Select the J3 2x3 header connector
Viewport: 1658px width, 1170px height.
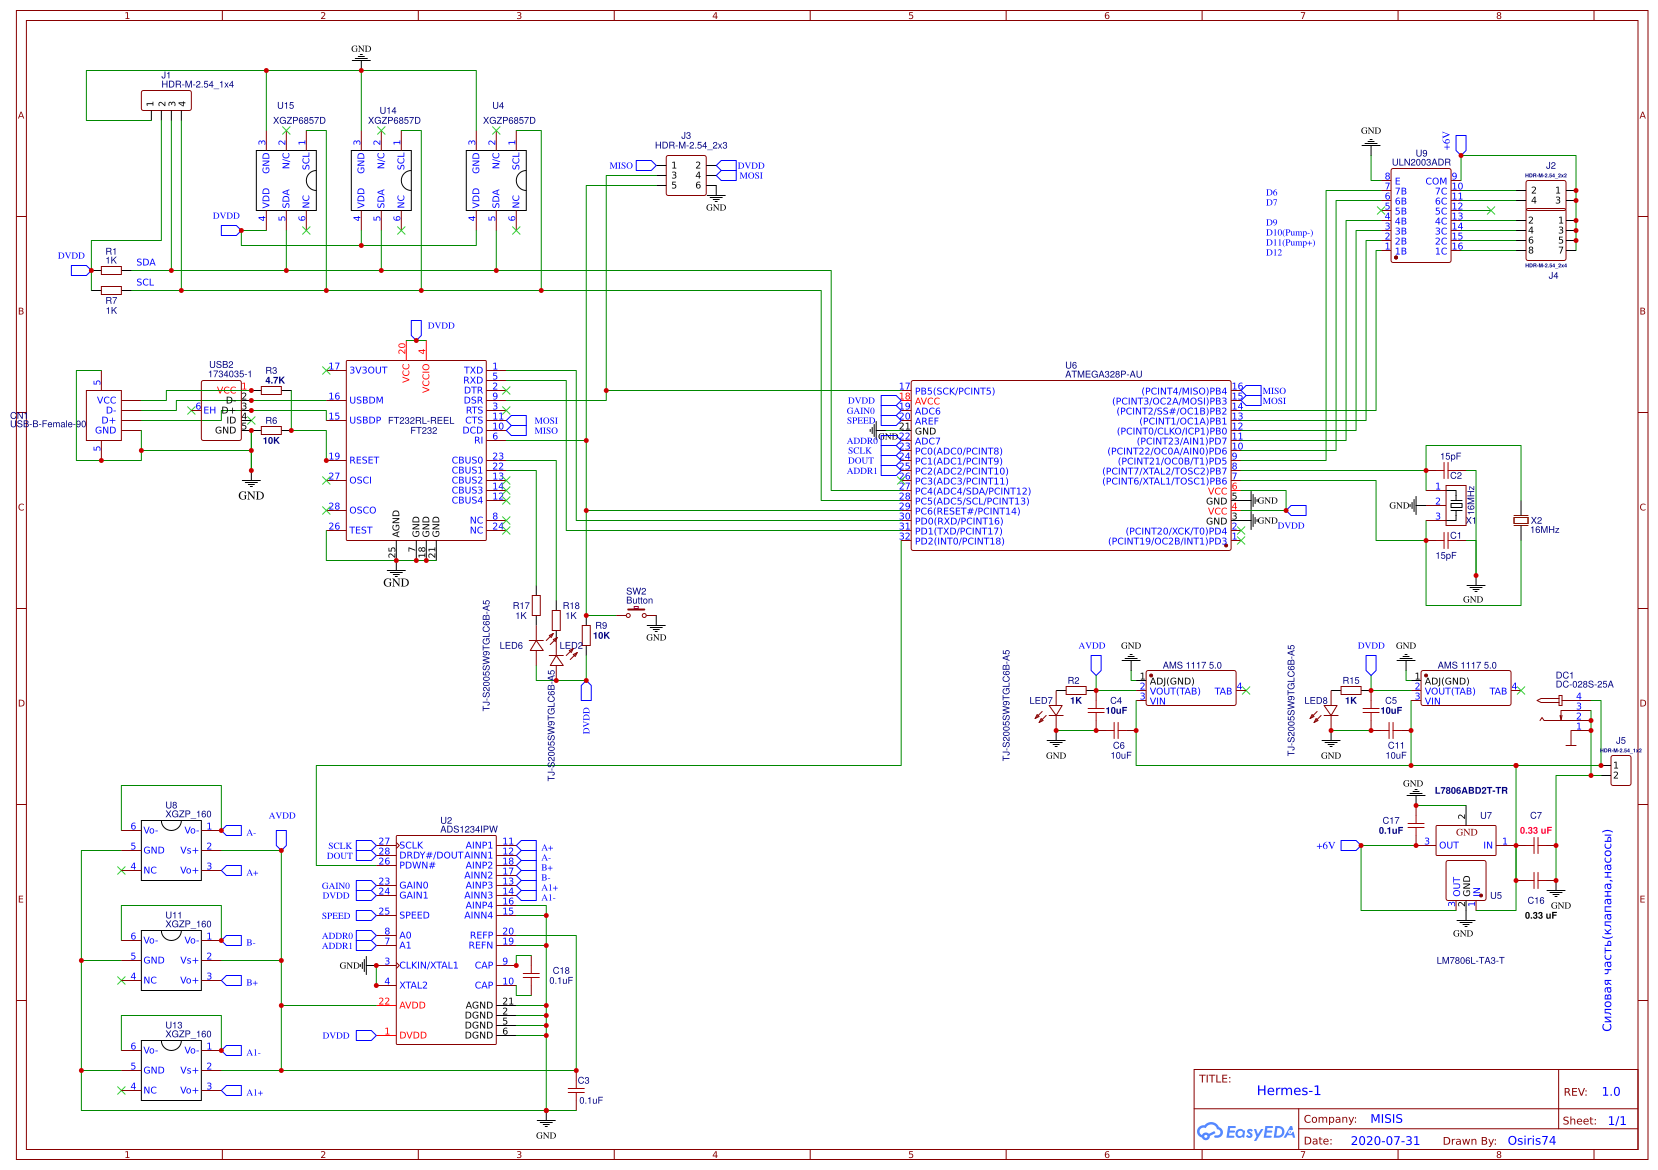point(686,175)
